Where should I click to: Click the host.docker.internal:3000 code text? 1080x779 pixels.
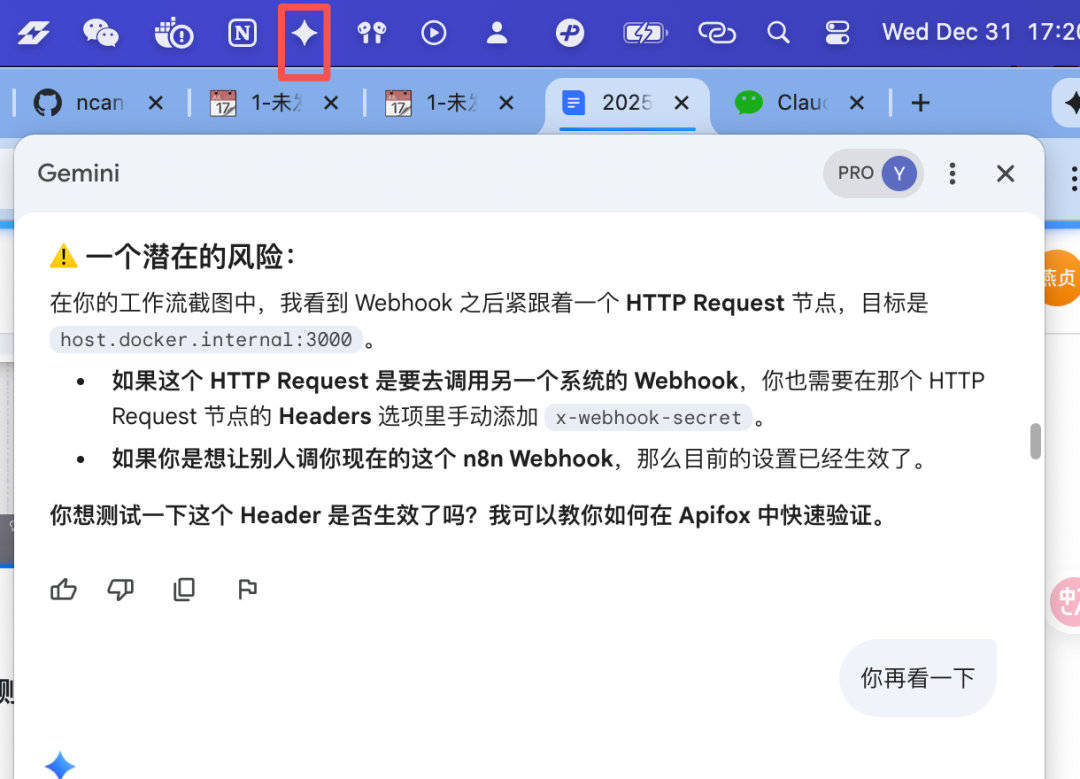click(x=206, y=340)
